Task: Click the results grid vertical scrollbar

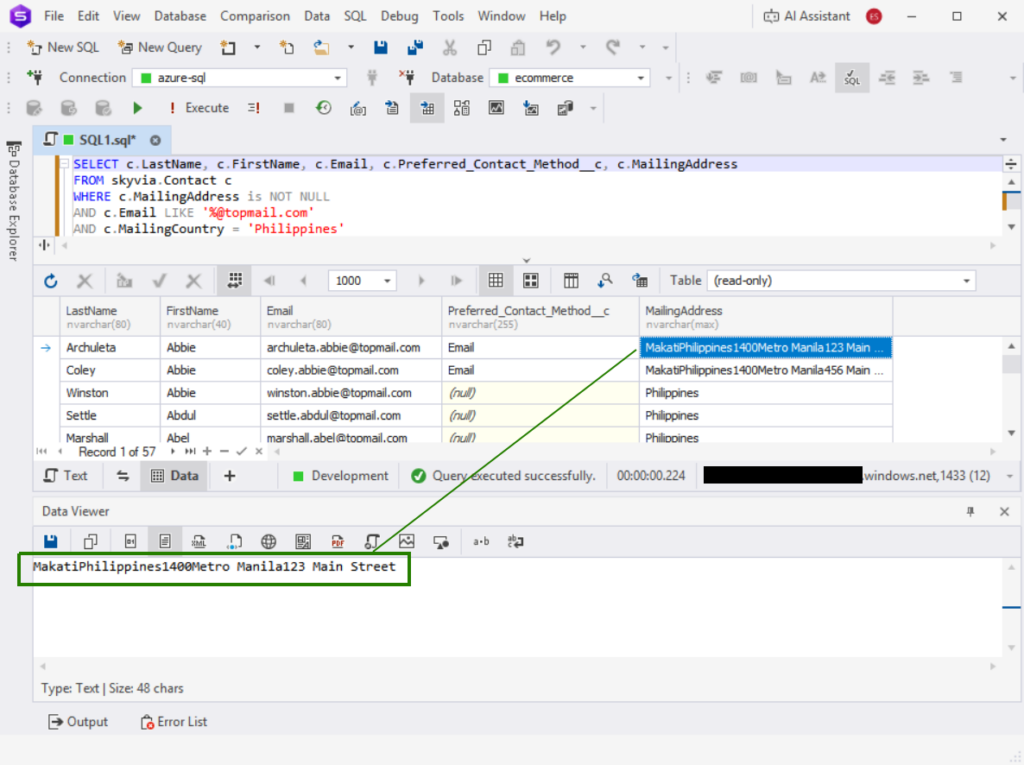Action: 1011,390
